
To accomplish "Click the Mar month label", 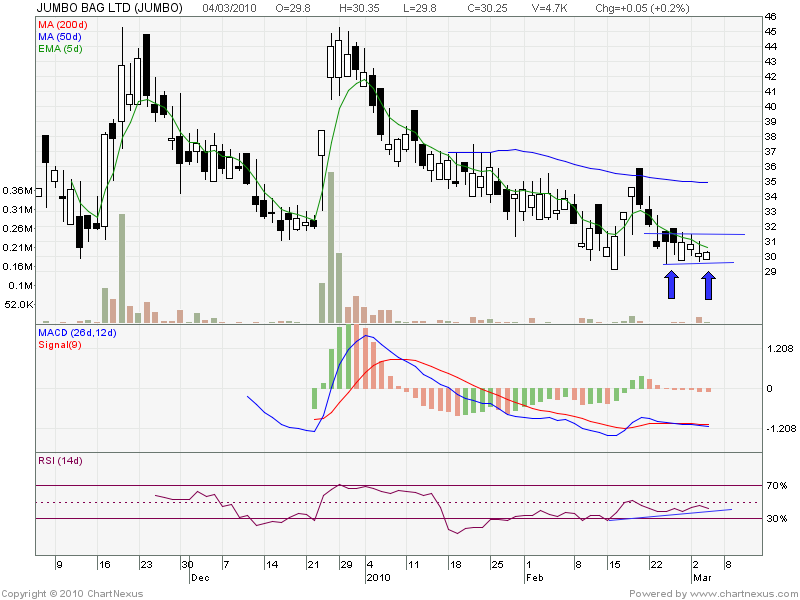I will (702, 578).
